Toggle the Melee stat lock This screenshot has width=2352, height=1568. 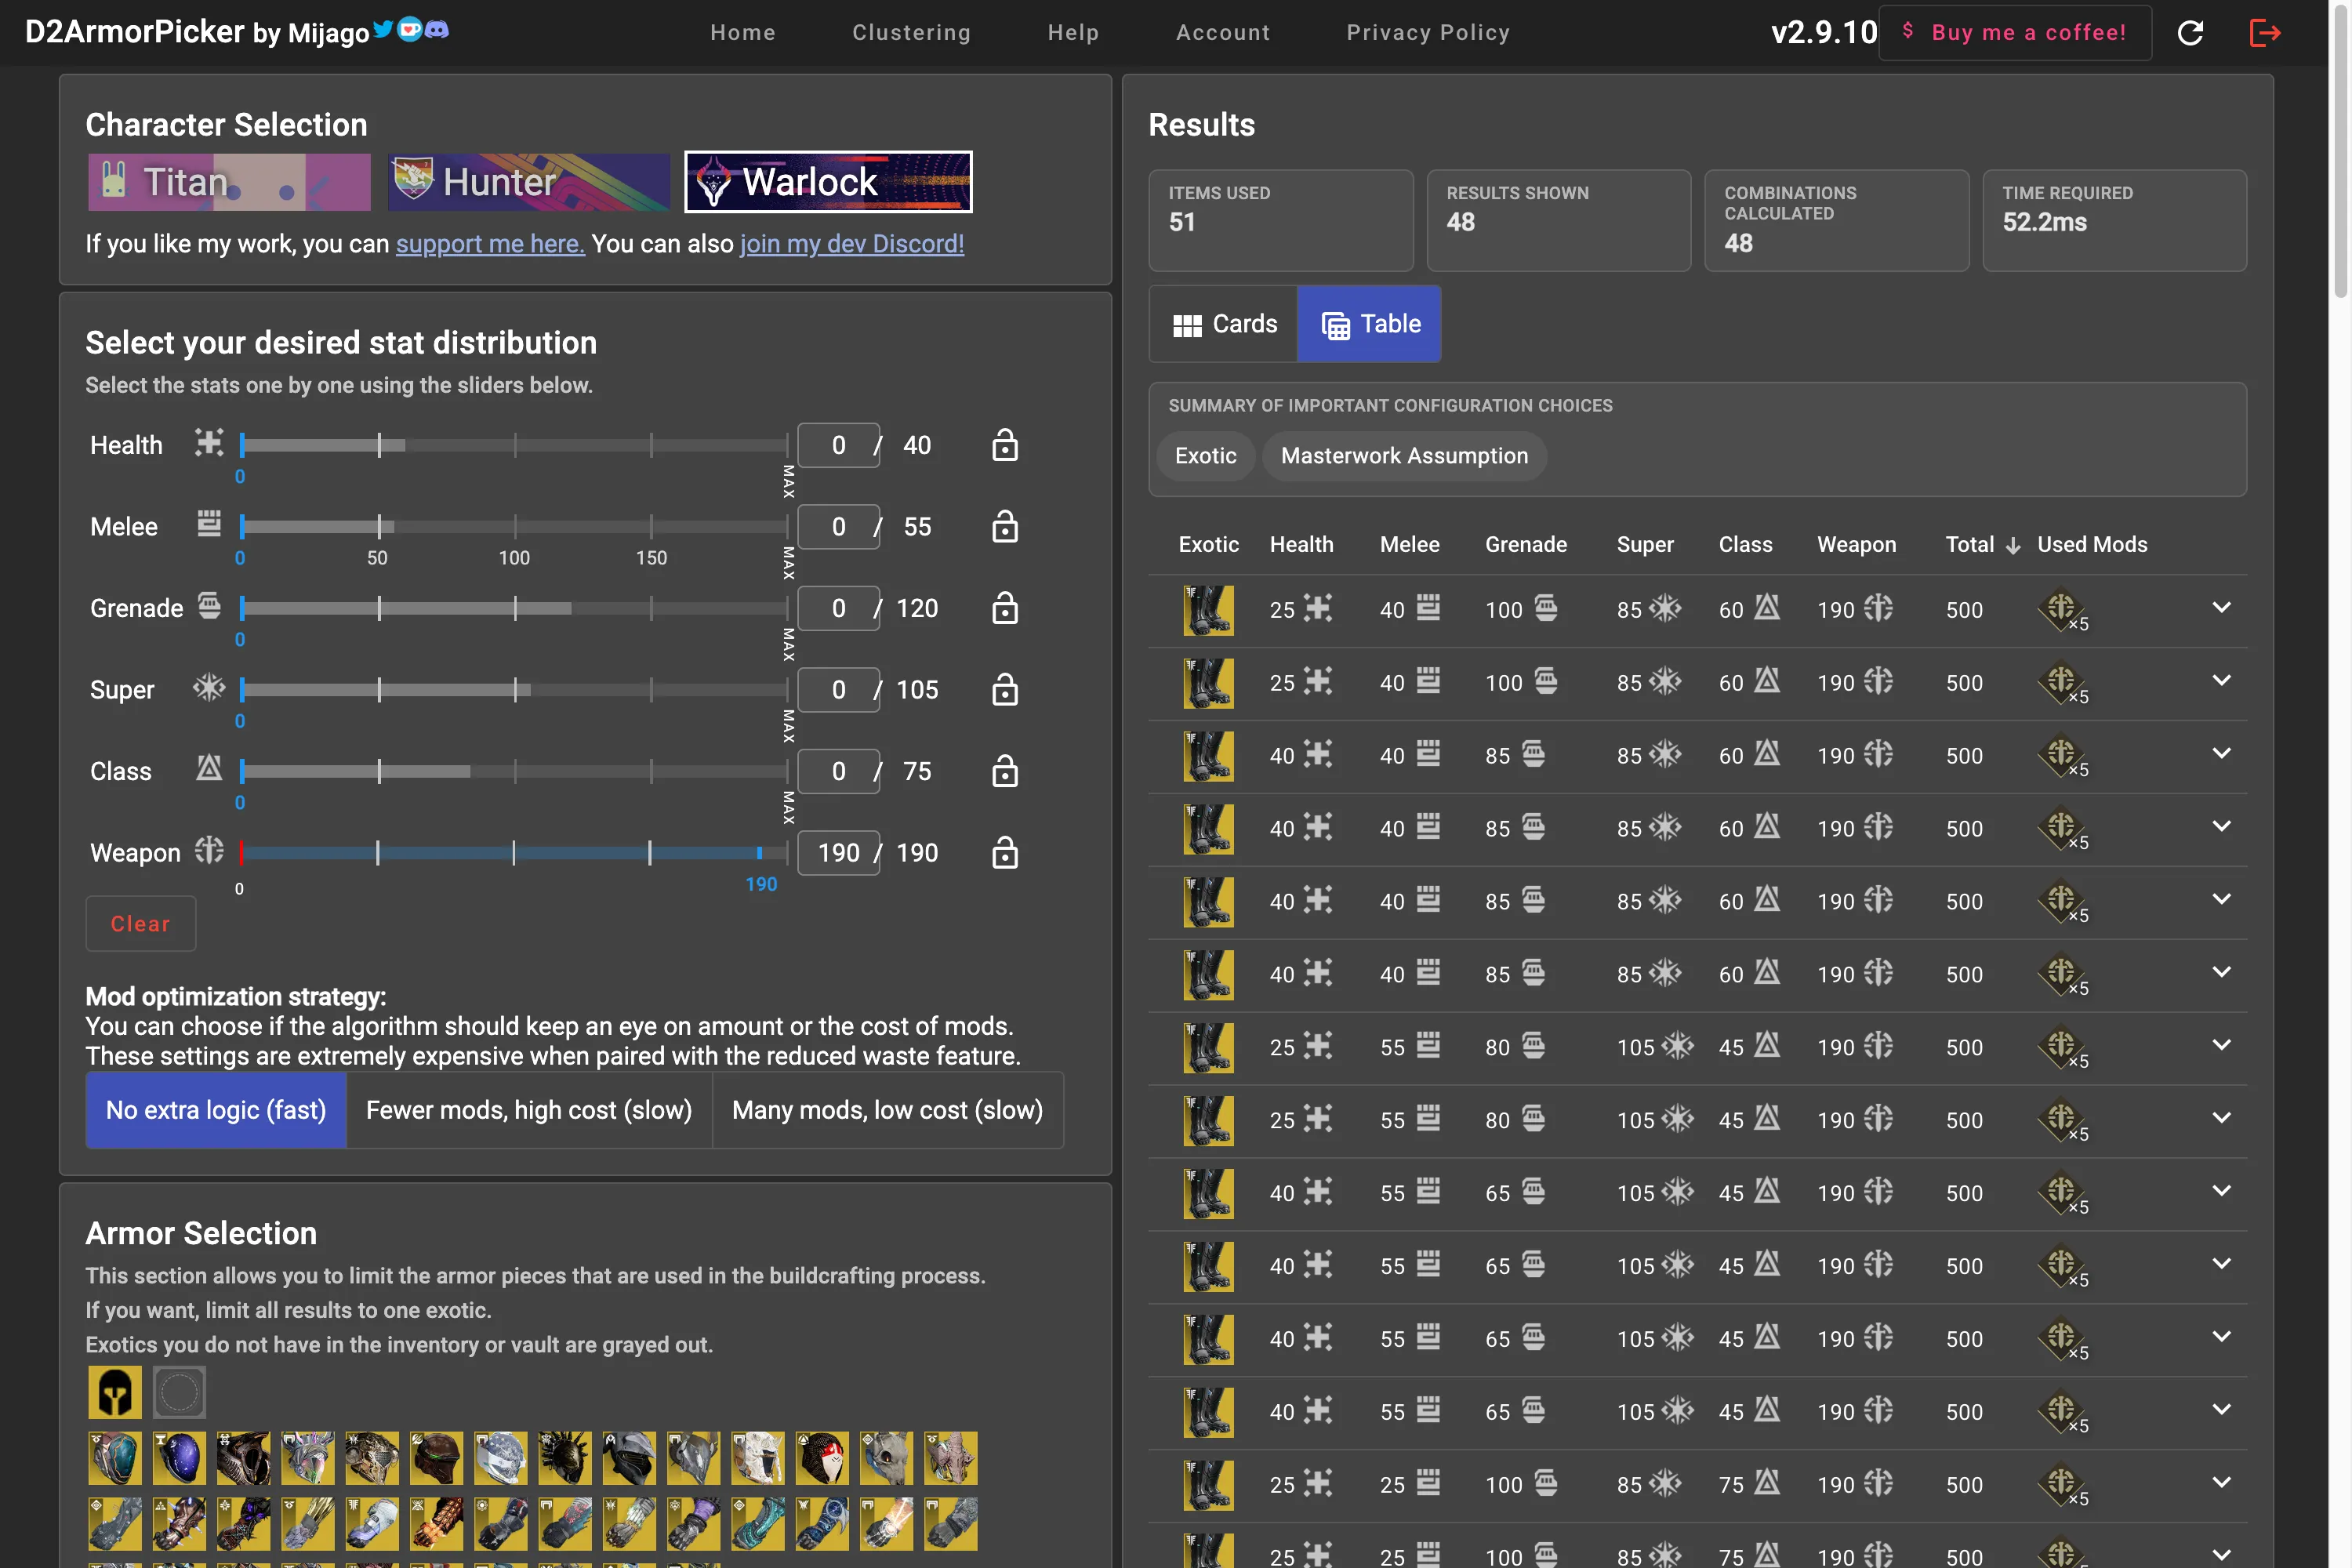click(1005, 526)
